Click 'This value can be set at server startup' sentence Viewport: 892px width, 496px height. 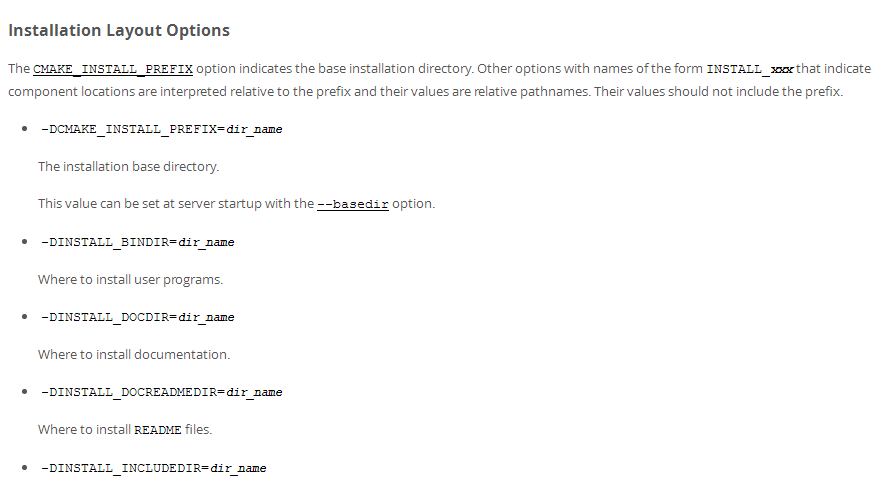237,204
